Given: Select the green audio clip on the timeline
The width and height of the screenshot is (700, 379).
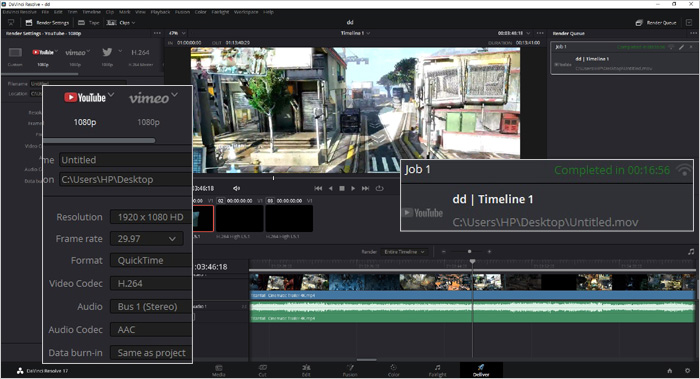Looking at the screenshot, I should (472, 312).
